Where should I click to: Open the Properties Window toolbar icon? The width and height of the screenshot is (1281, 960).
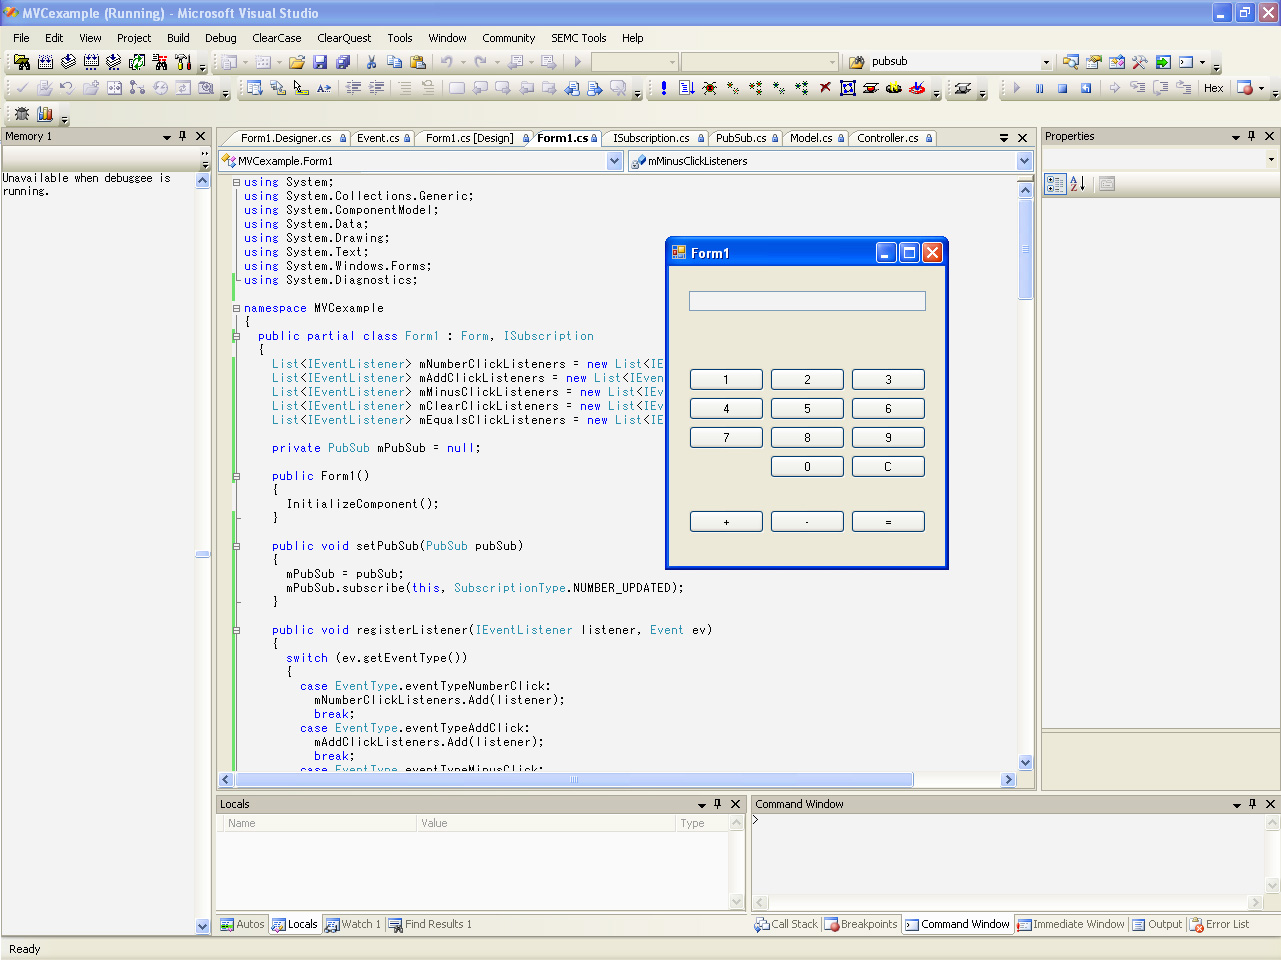coord(1094,62)
